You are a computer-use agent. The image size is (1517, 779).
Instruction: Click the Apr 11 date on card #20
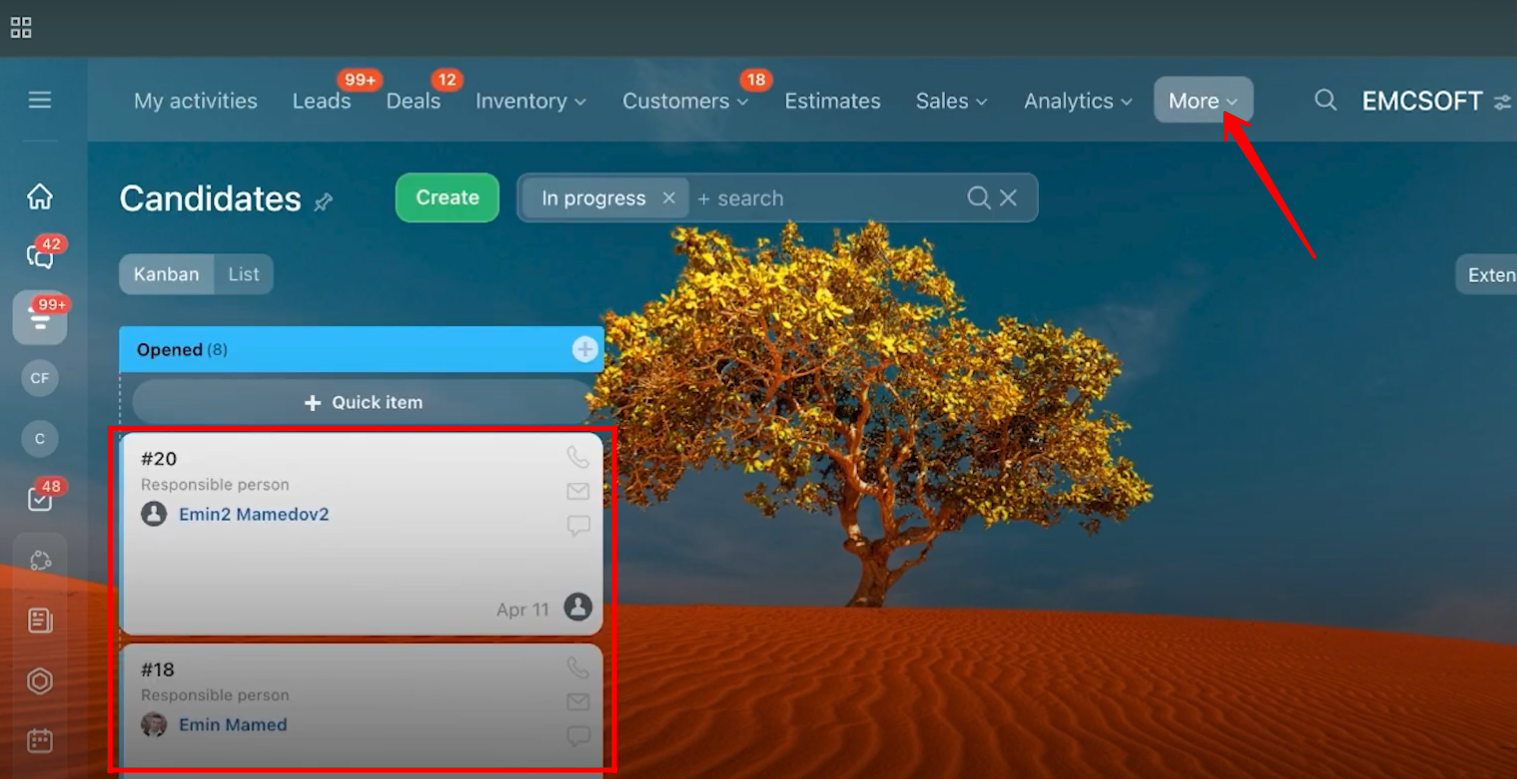pos(523,609)
